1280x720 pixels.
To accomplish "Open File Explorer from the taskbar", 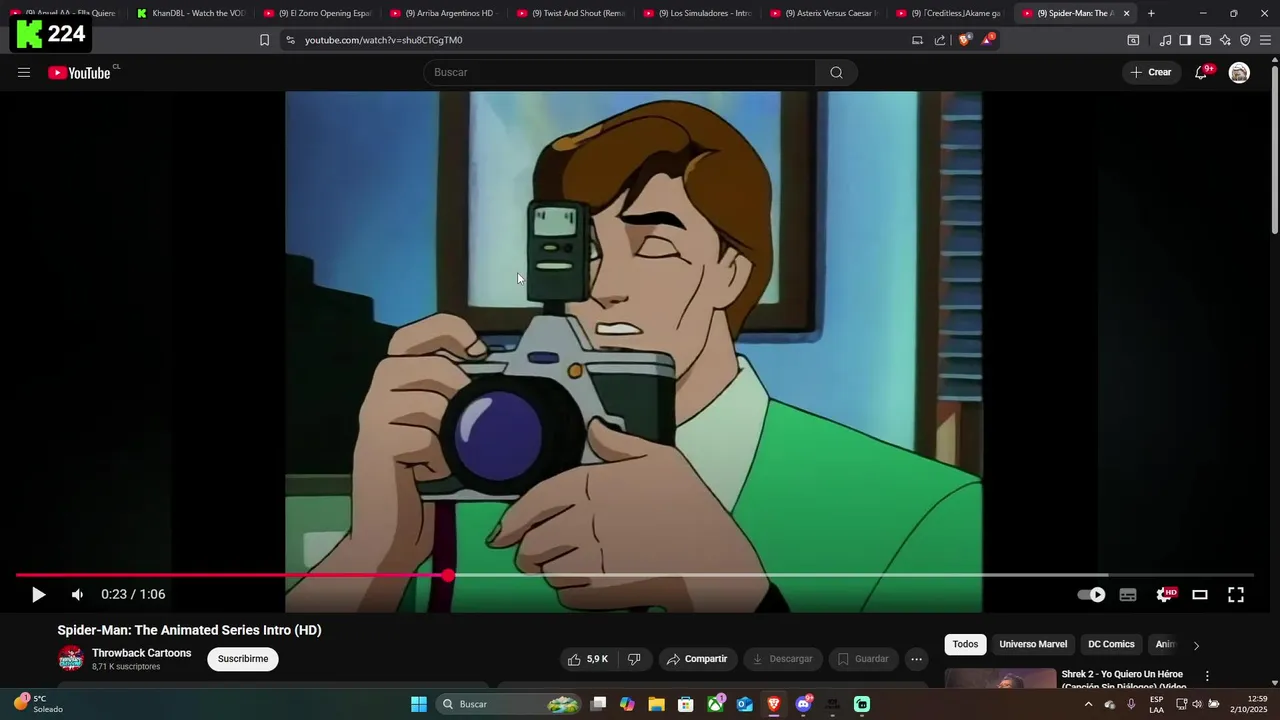I will pos(656,704).
